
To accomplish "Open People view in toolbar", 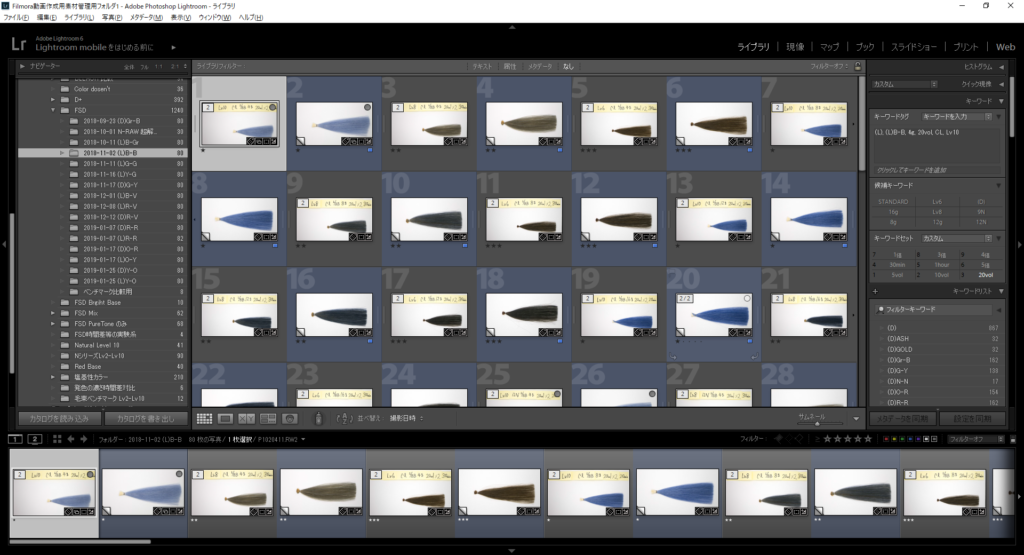I will click(x=290, y=418).
